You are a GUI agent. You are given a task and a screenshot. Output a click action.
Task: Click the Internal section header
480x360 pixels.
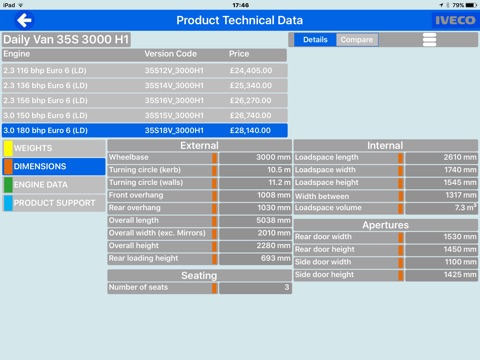[x=385, y=146]
